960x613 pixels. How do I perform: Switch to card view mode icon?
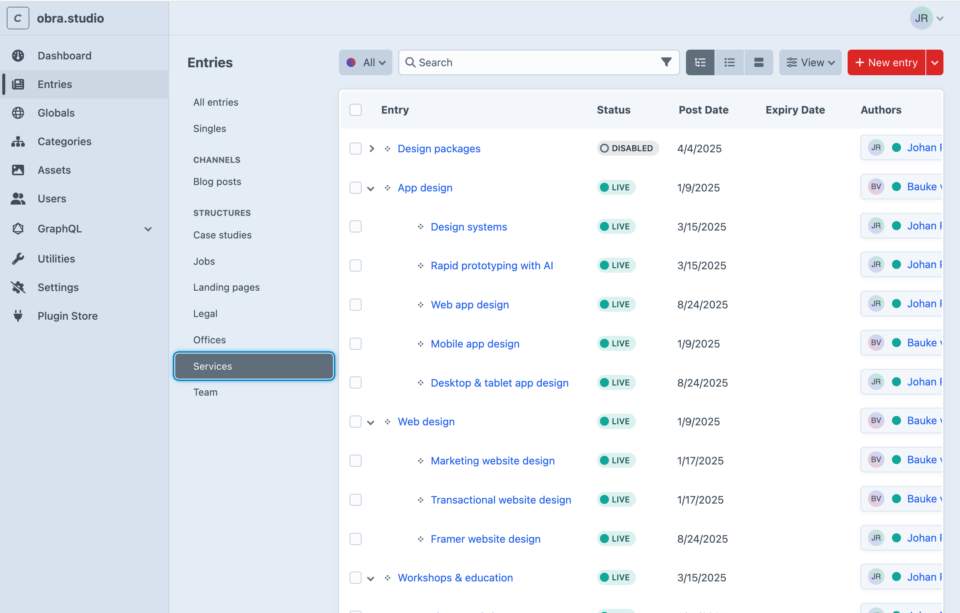(x=758, y=63)
